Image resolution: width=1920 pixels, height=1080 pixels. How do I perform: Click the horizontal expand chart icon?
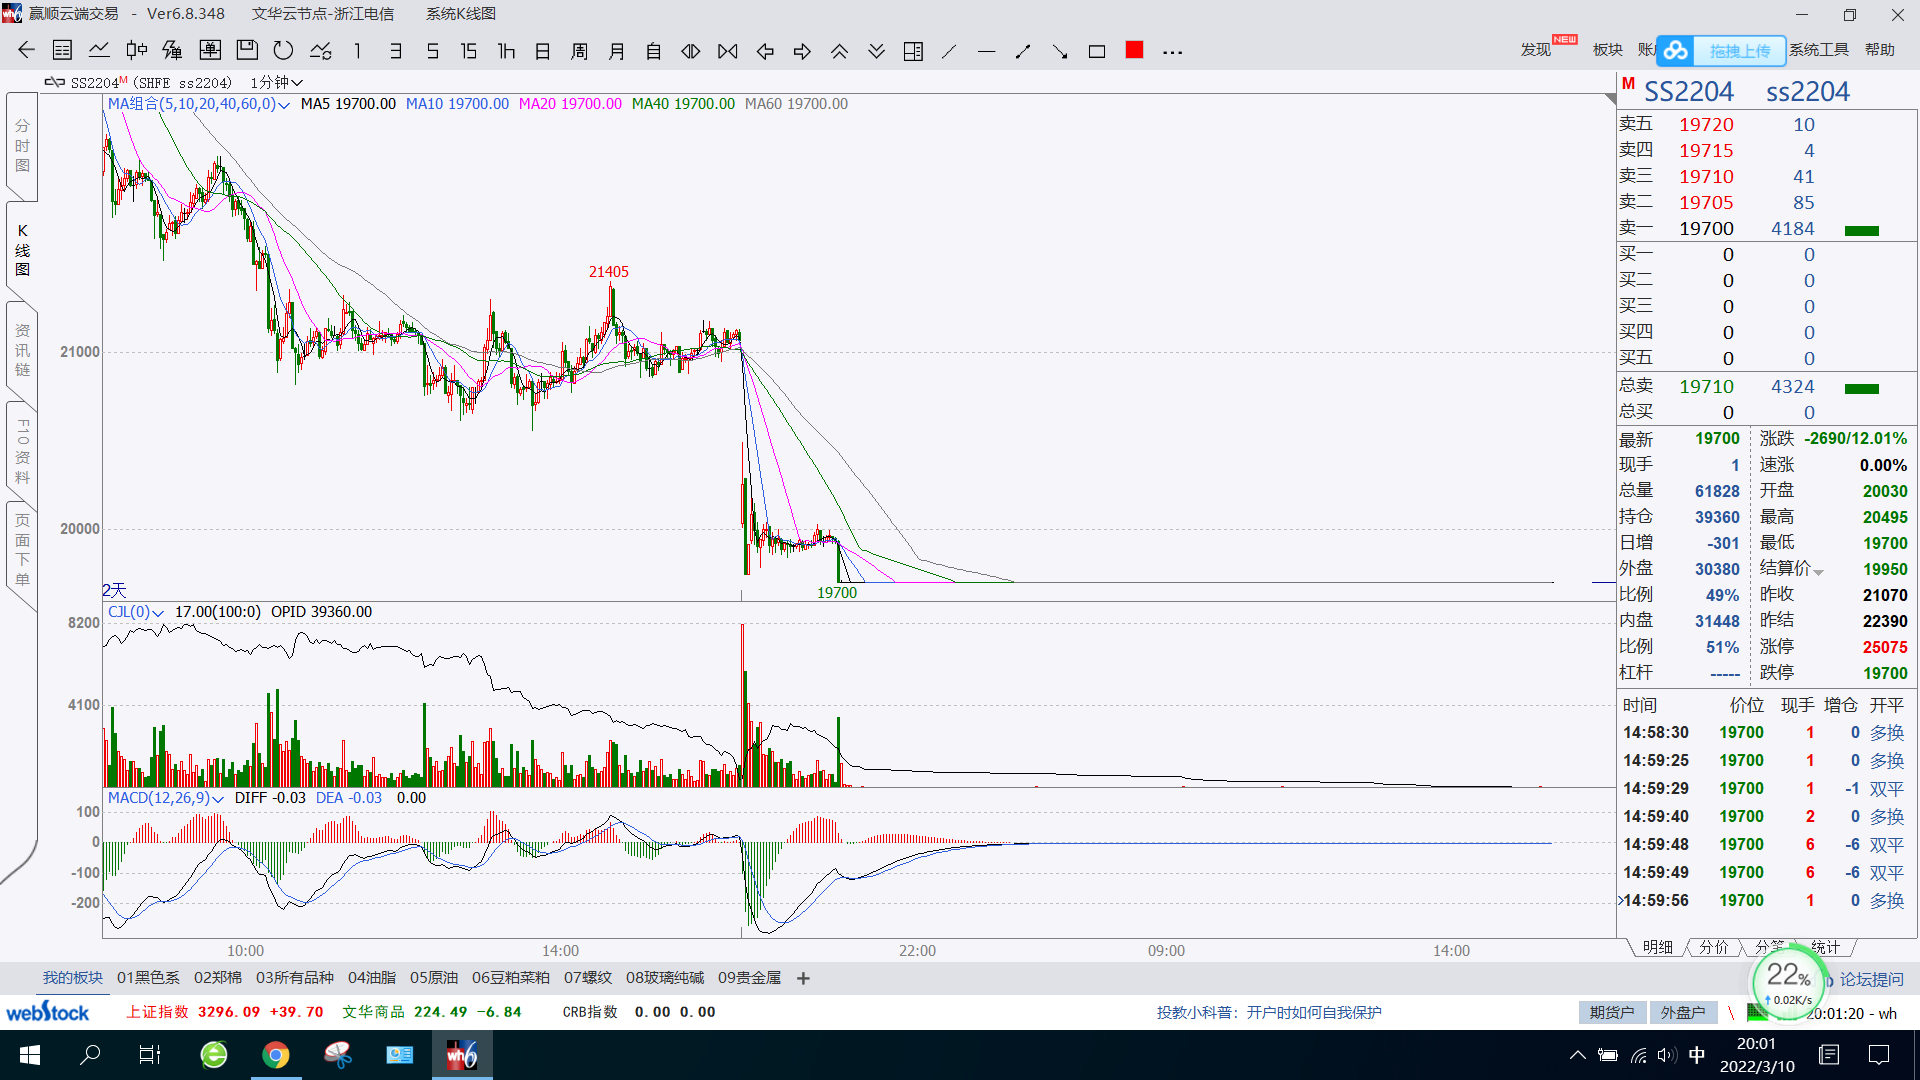click(x=691, y=51)
